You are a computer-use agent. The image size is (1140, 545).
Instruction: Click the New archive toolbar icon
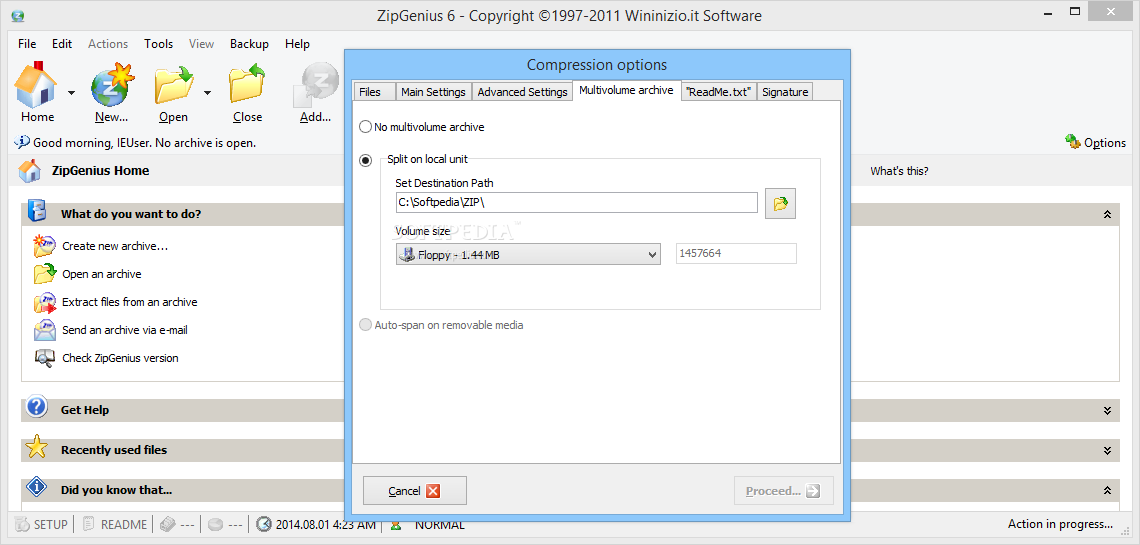112,84
